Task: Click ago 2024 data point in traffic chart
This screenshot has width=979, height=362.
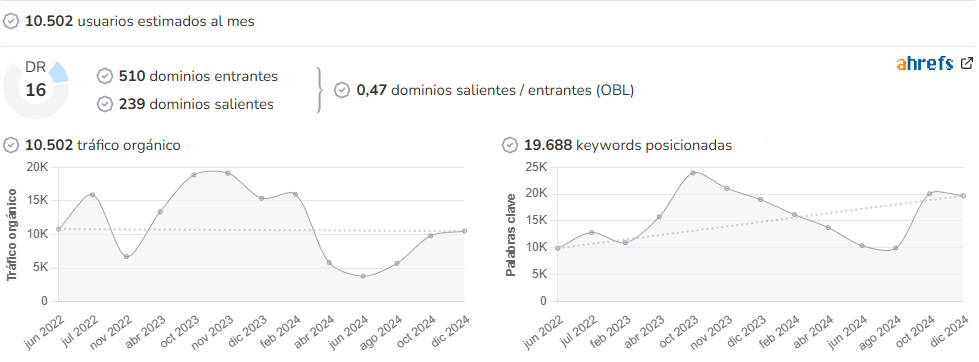Action: coord(396,263)
